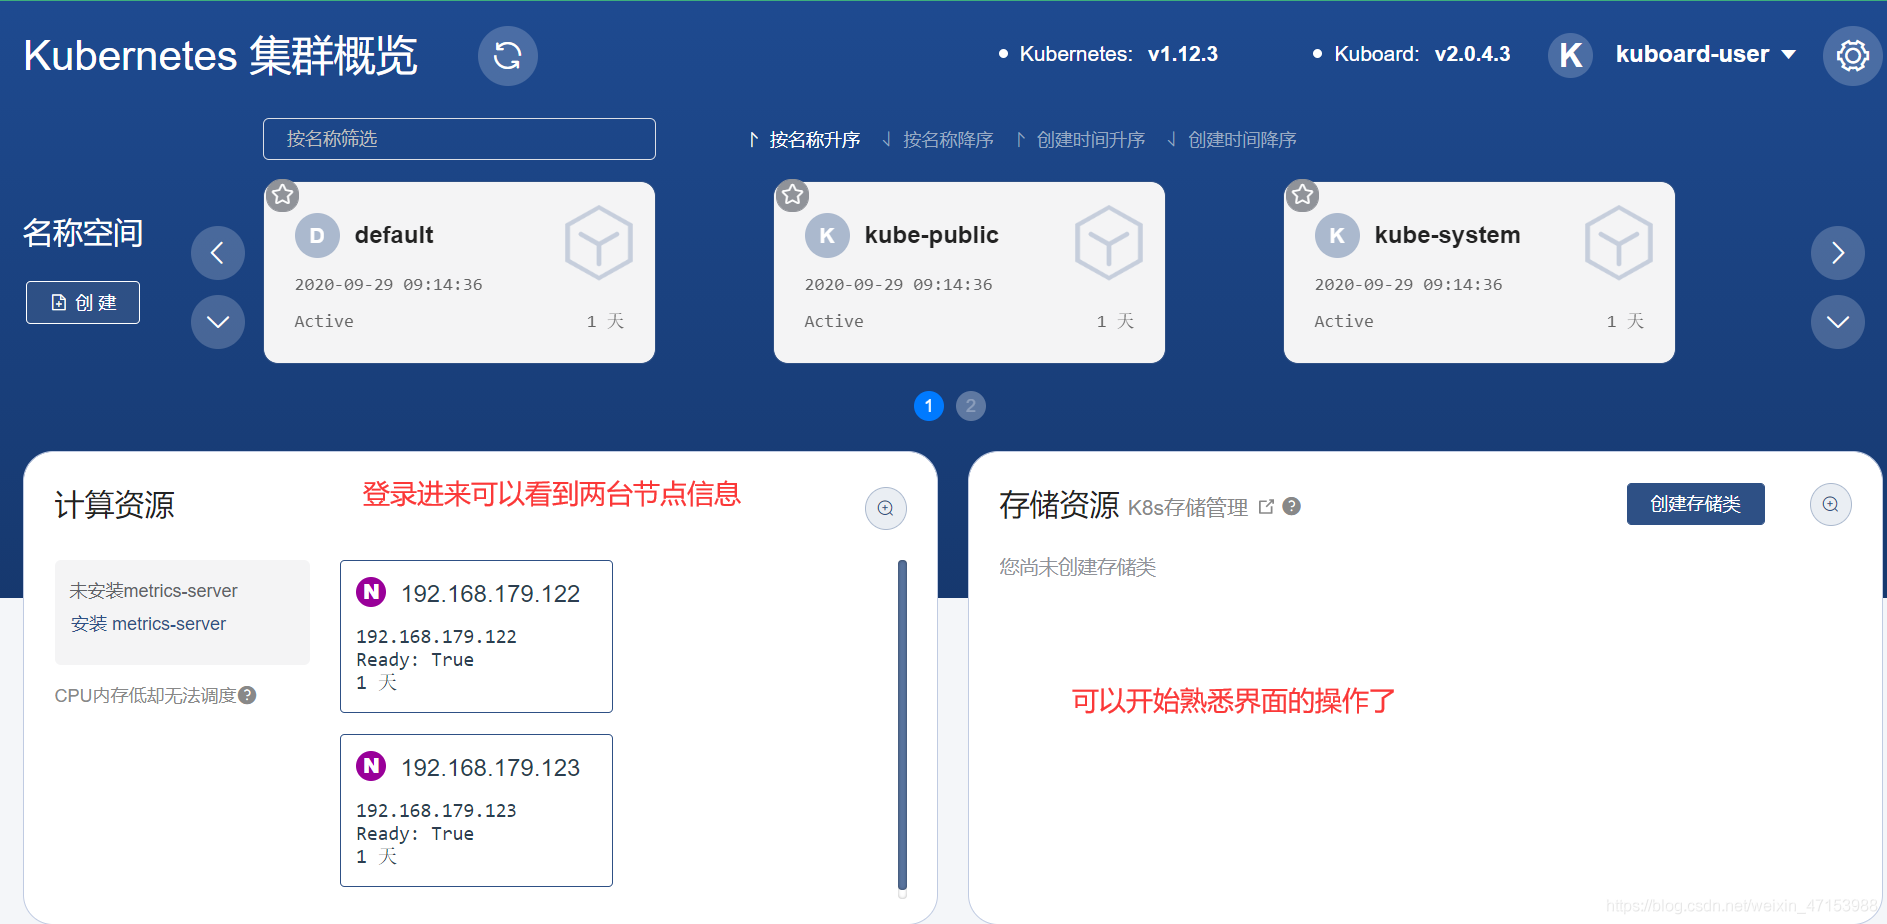Viewport: 1887px width, 924px height.
Task: Click the refresh cluster overview icon
Action: (x=508, y=56)
